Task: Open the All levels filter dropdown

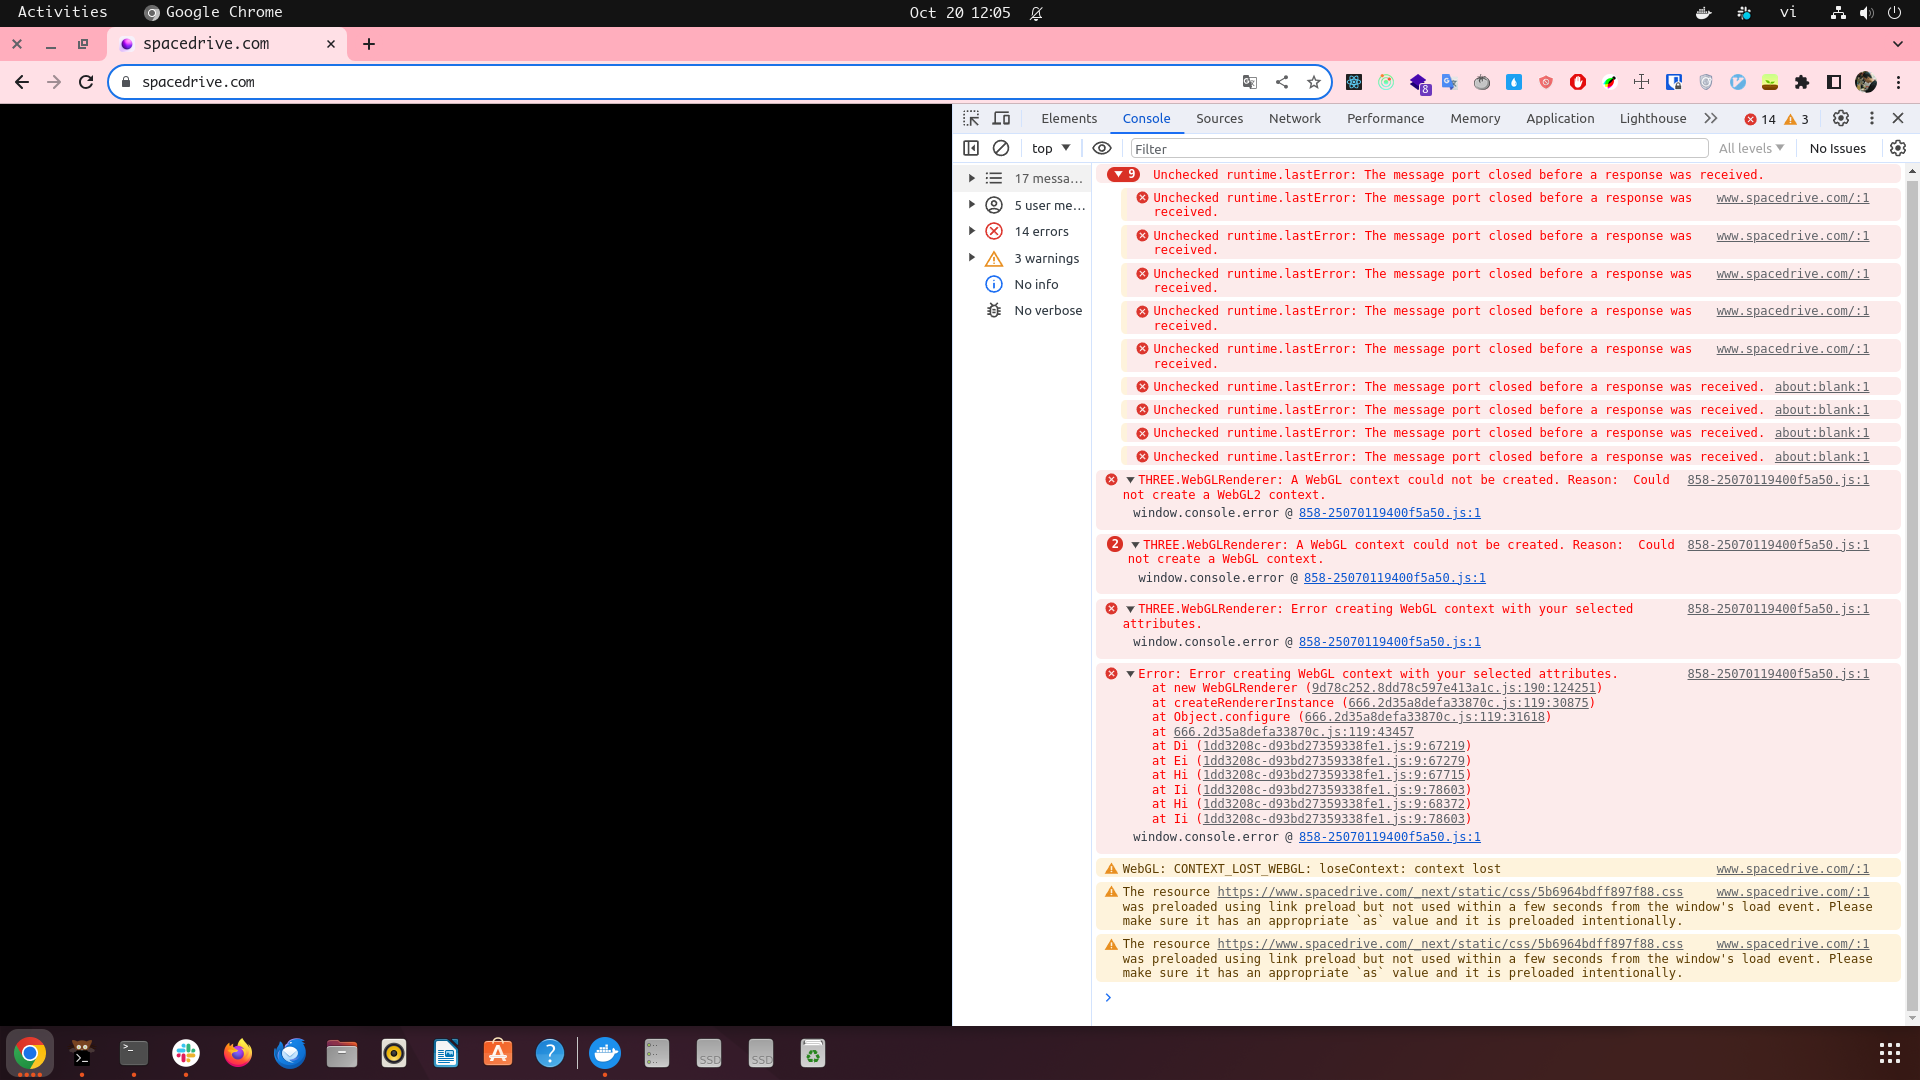Action: tap(1750, 148)
